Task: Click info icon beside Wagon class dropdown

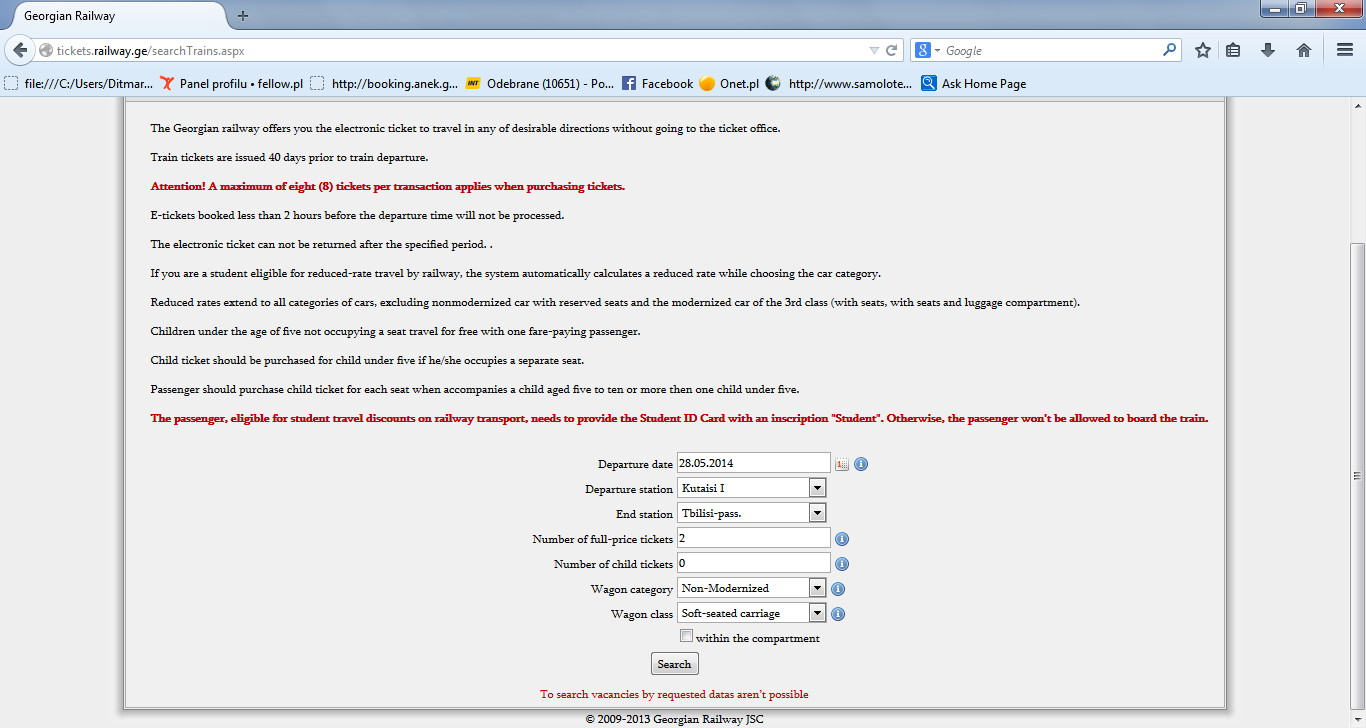Action: 838,614
